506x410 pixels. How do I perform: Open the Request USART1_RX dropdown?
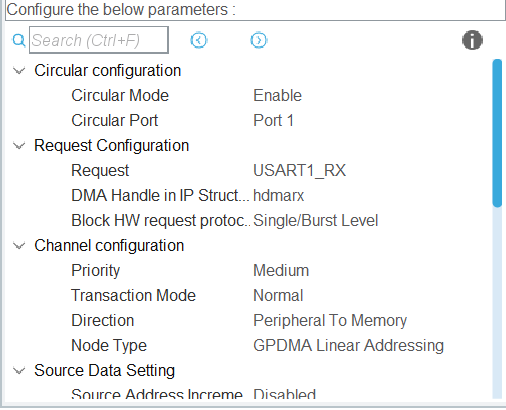[x=299, y=171]
